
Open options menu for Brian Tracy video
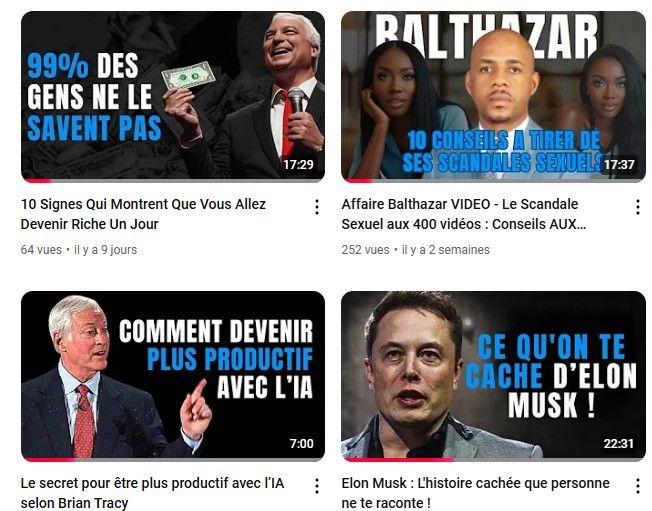pos(317,486)
